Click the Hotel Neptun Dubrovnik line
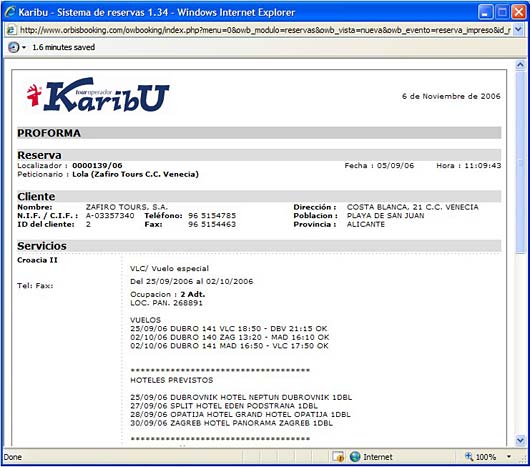Image resolution: width=530 pixels, height=467 pixels. (241, 397)
